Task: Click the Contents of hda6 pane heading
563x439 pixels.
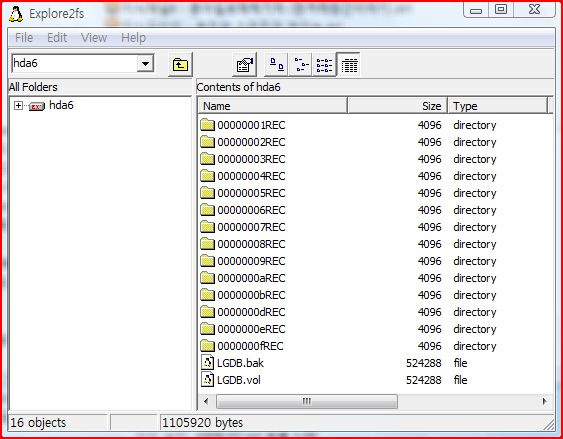Action: 238,87
